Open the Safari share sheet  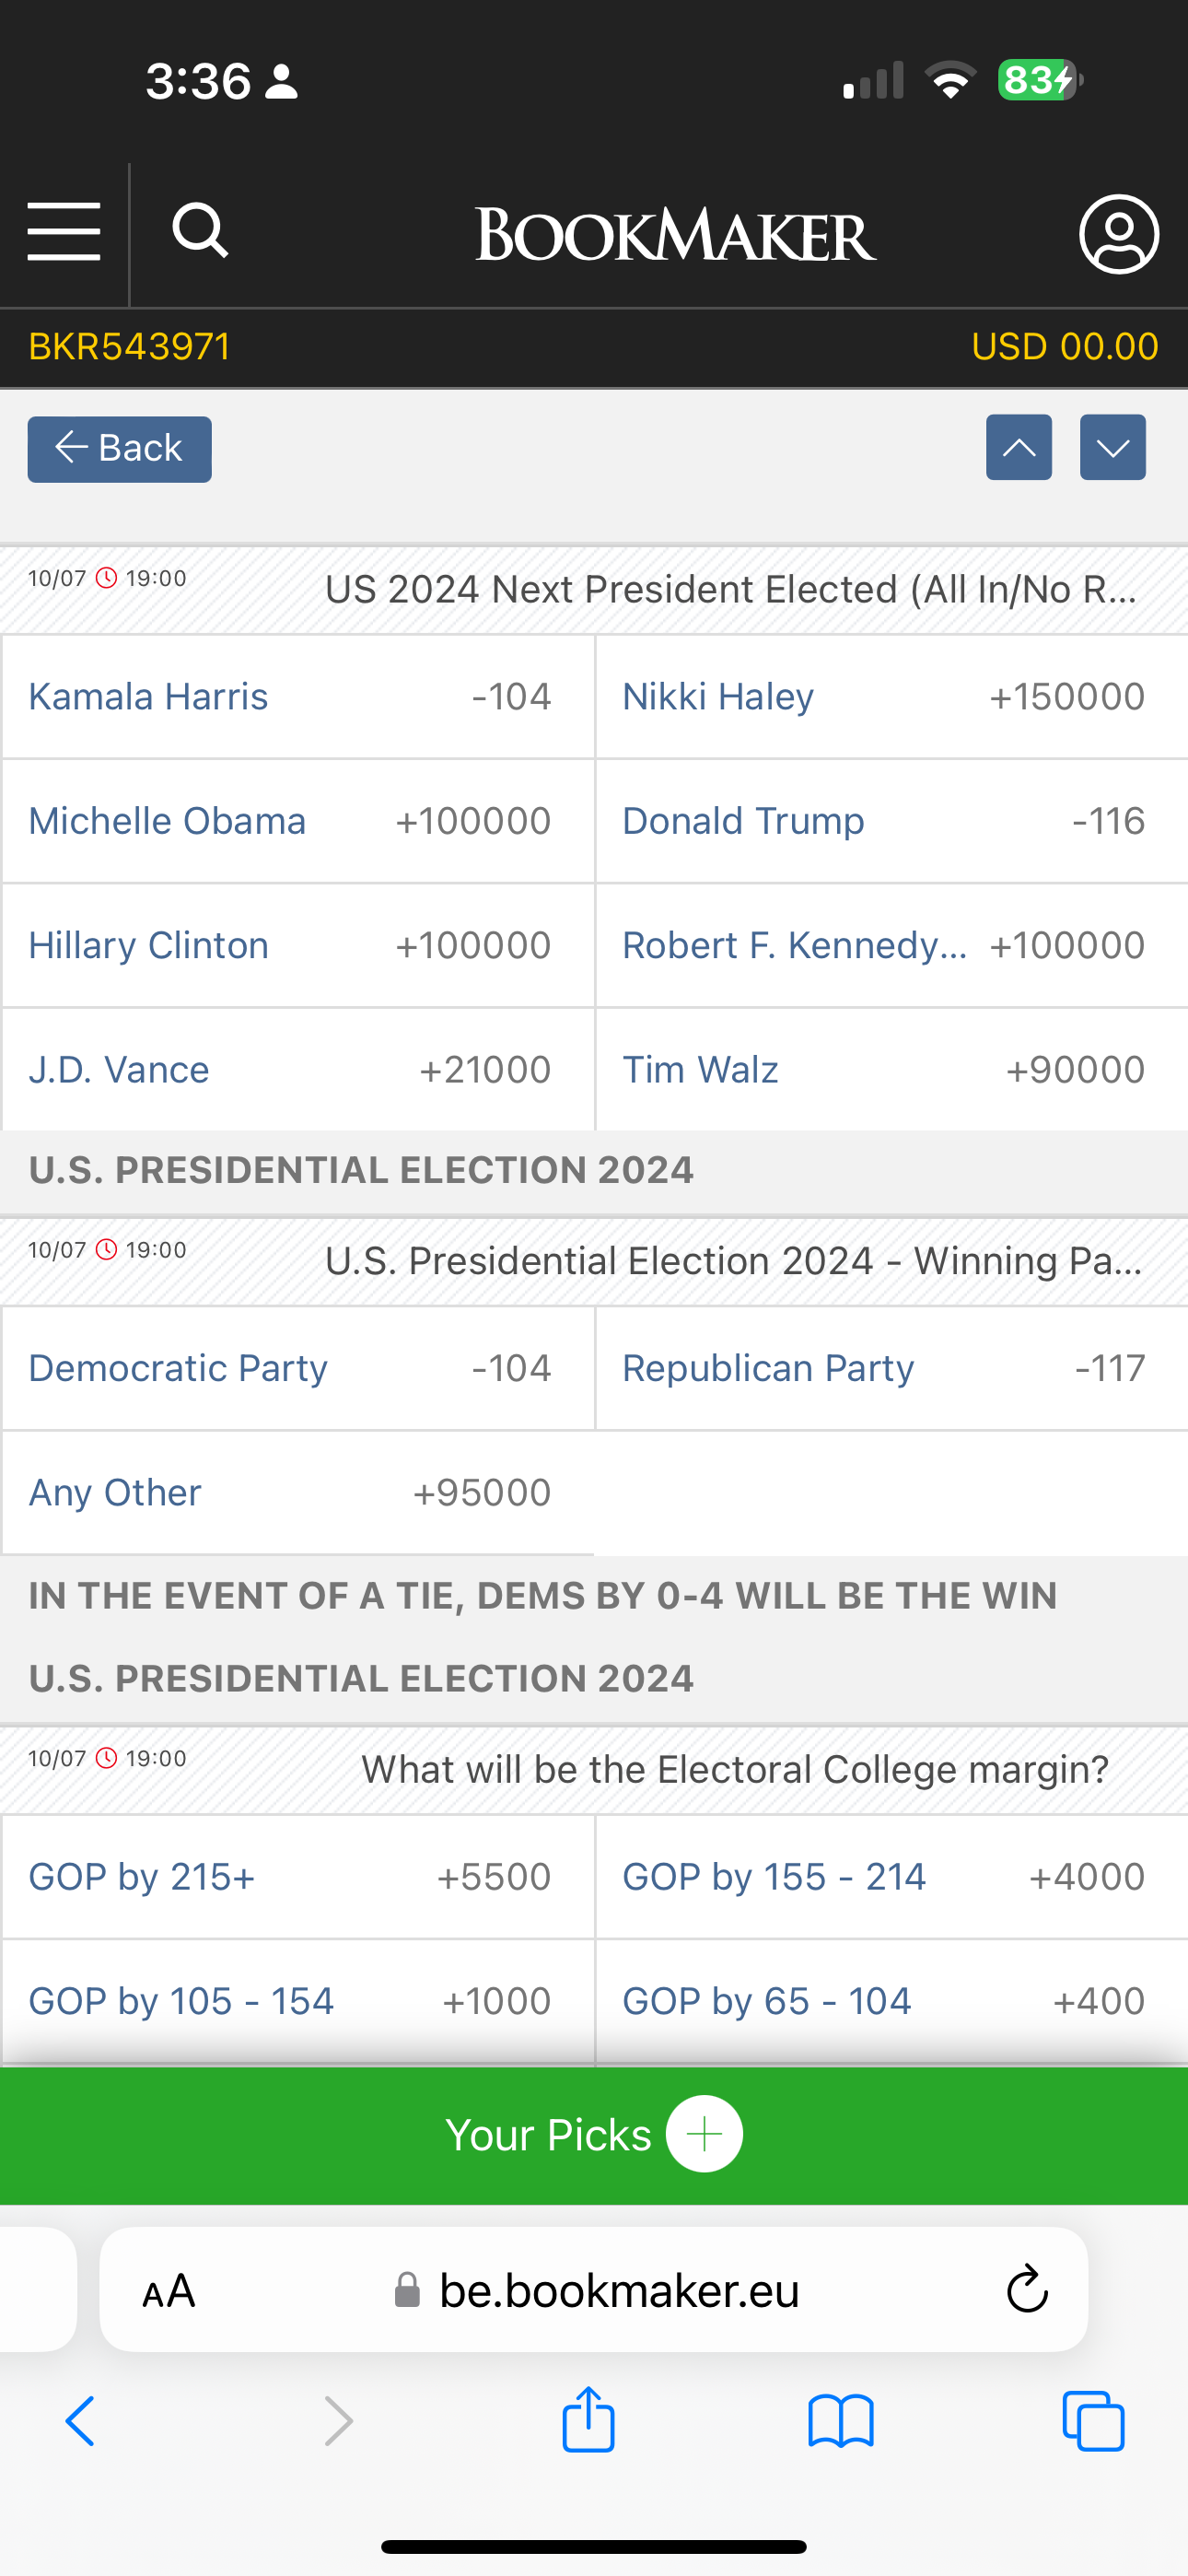(588, 2419)
